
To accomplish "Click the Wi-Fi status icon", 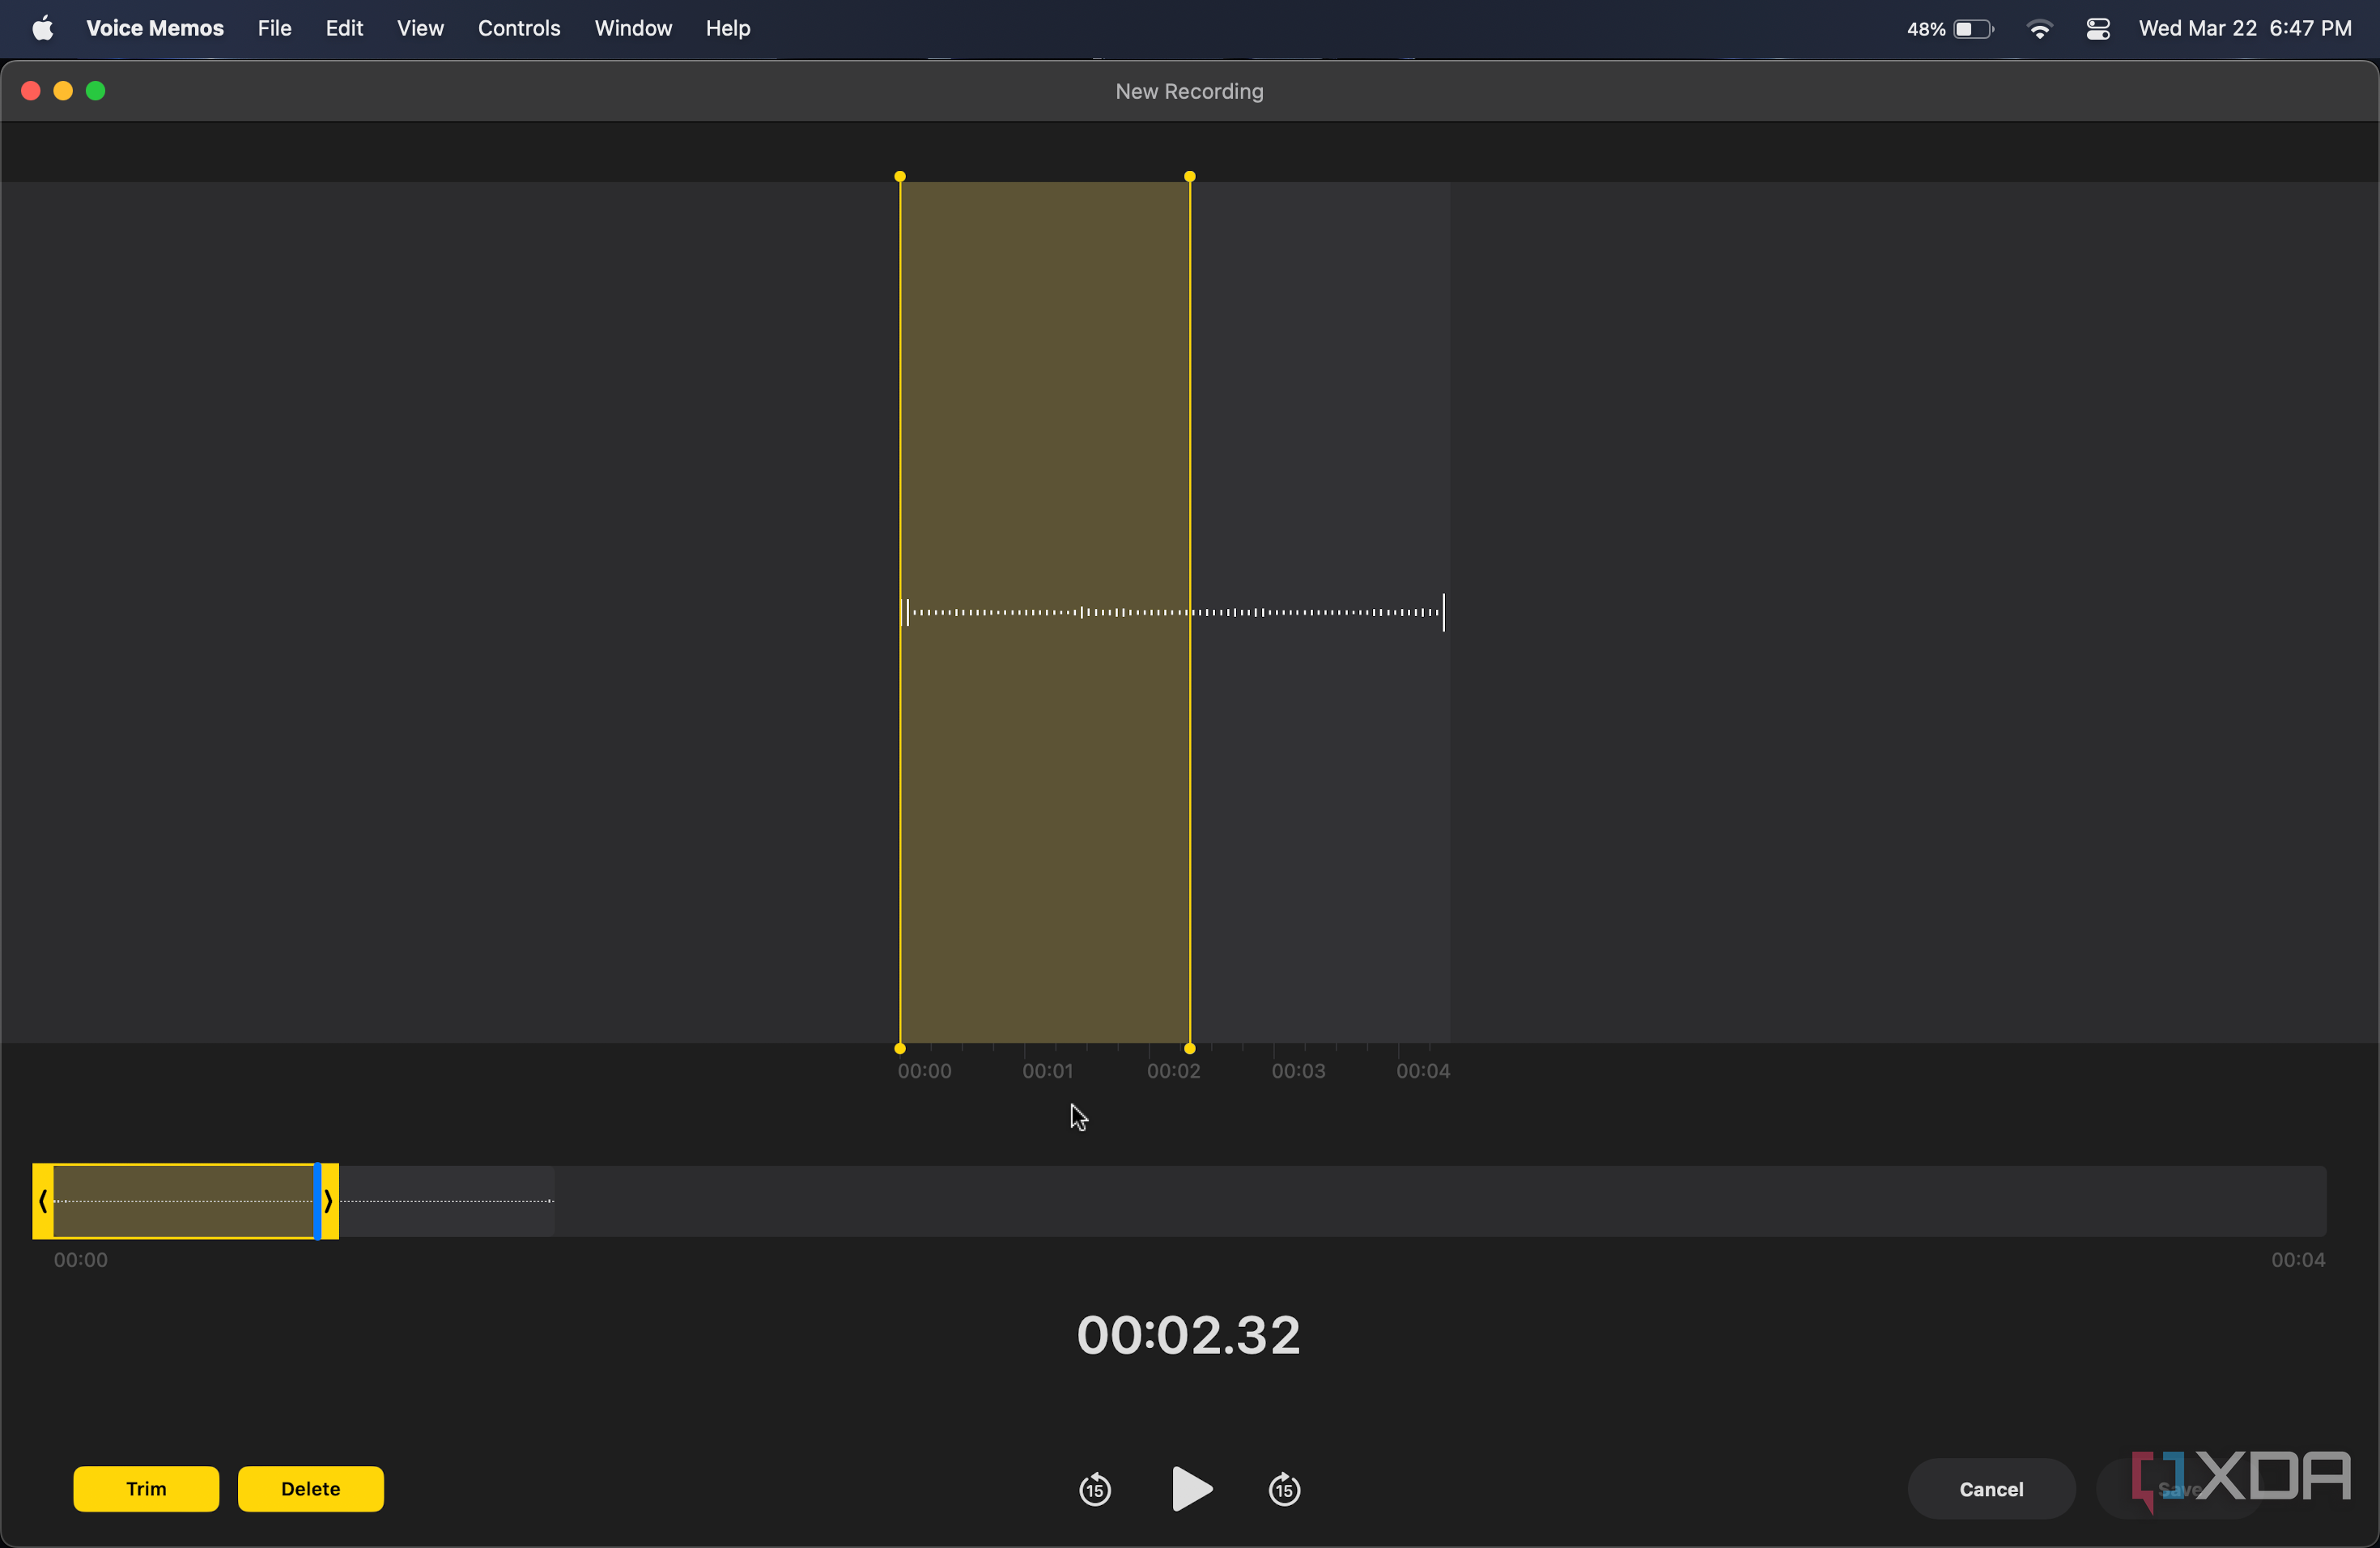I will point(2039,28).
